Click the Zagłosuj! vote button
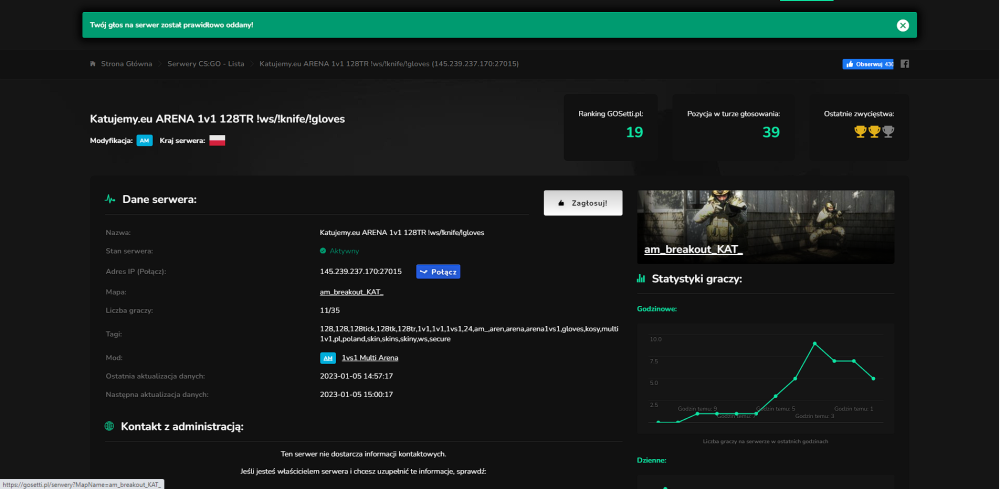 [x=583, y=203]
